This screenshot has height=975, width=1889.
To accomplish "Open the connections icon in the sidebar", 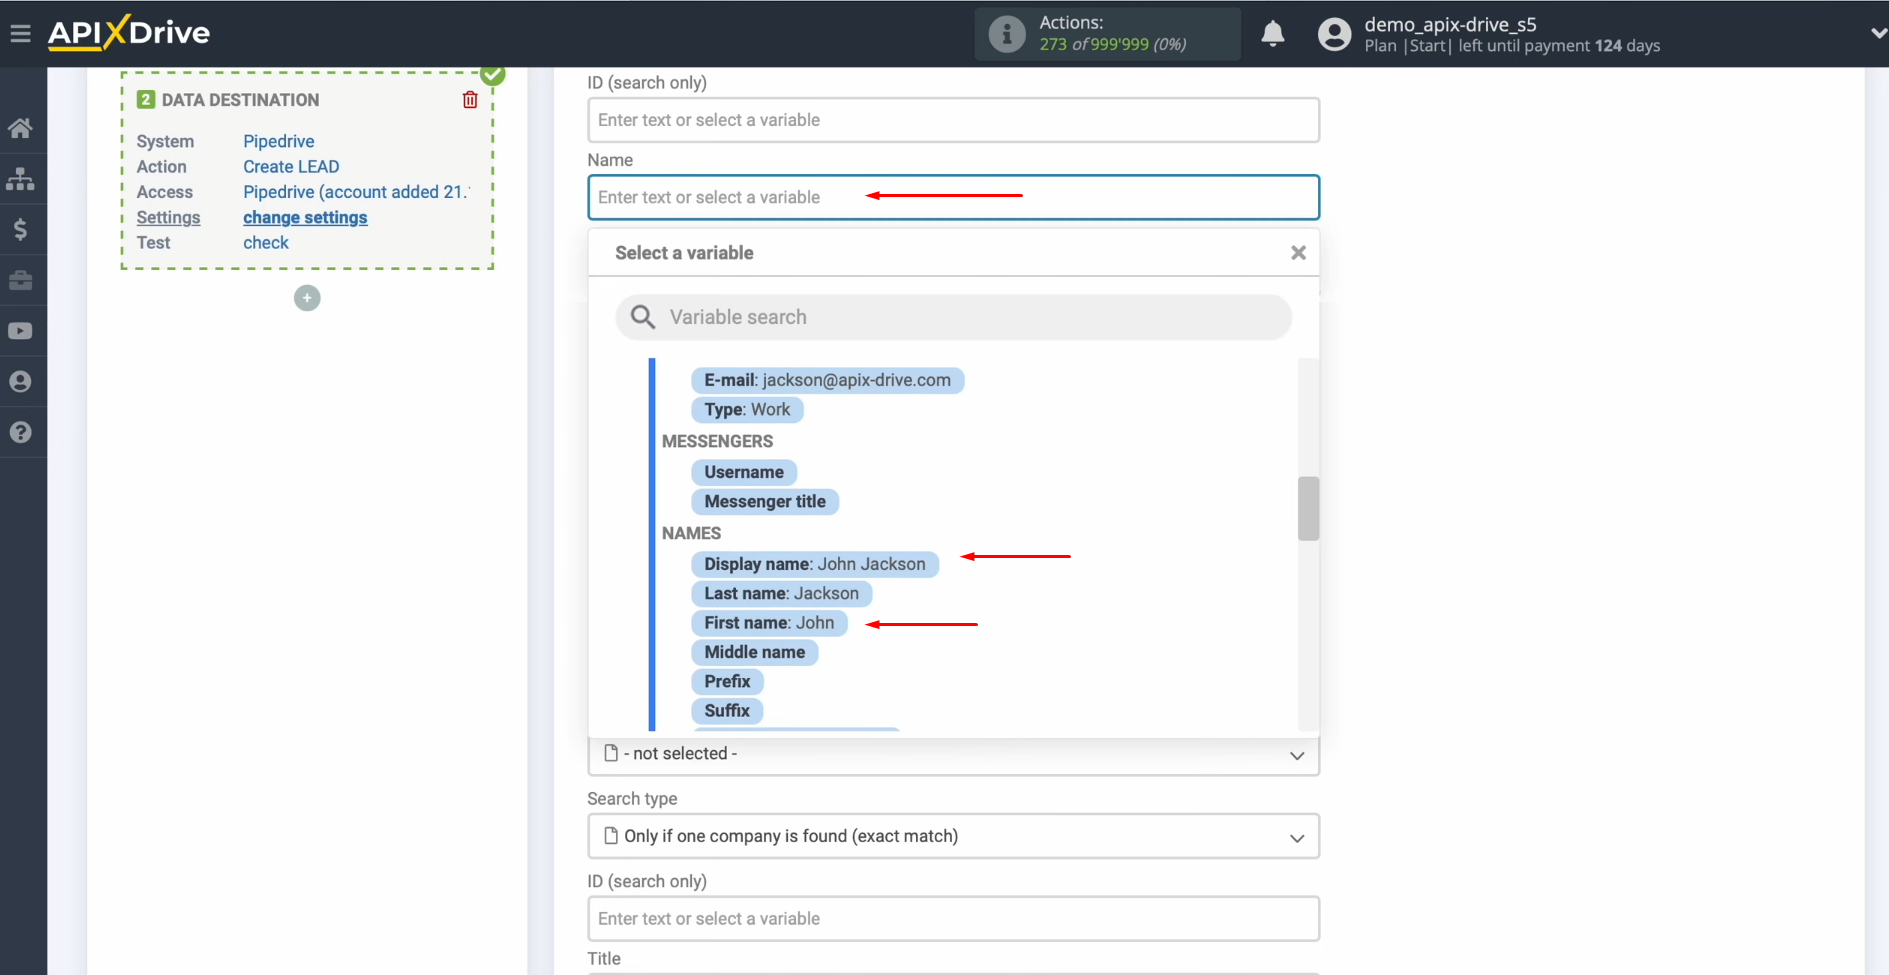I will [21, 178].
